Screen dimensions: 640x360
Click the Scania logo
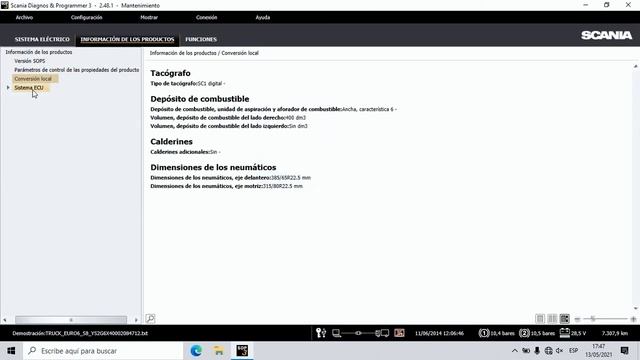click(607, 35)
